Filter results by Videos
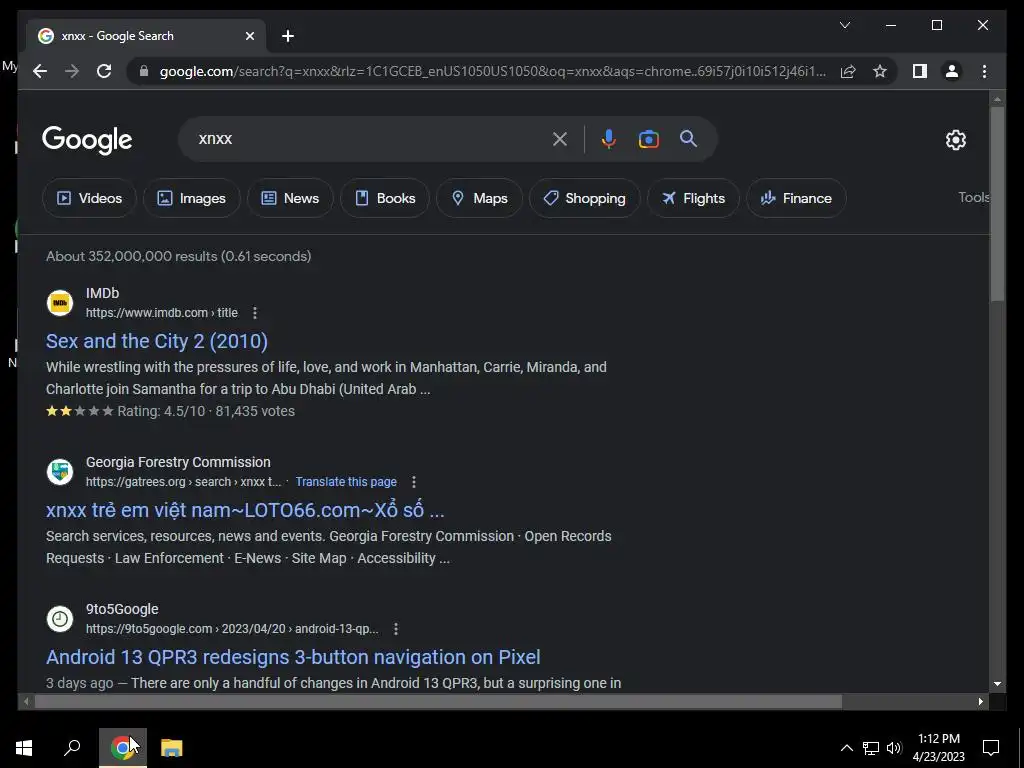 [x=89, y=198]
